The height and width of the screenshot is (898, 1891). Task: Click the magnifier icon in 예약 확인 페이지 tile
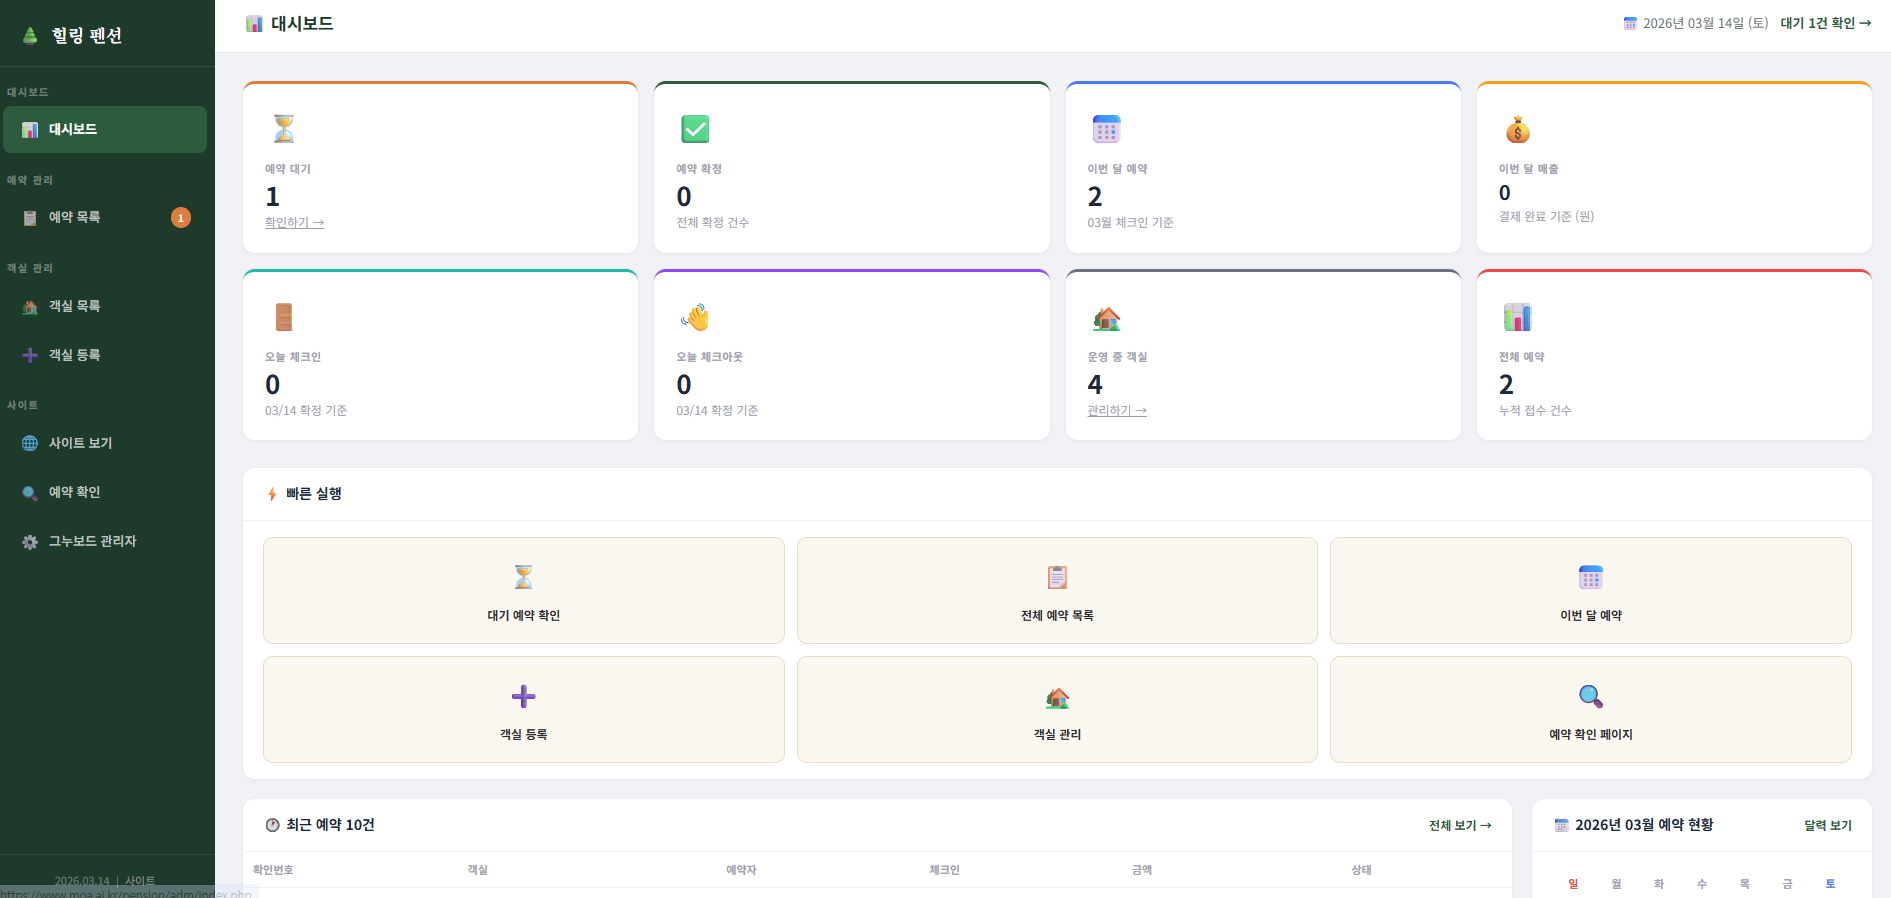[x=1590, y=696]
